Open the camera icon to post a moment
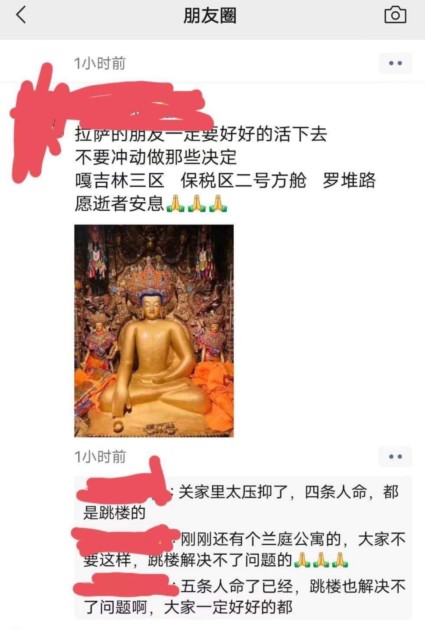This screenshot has height=630, width=425. [395, 15]
